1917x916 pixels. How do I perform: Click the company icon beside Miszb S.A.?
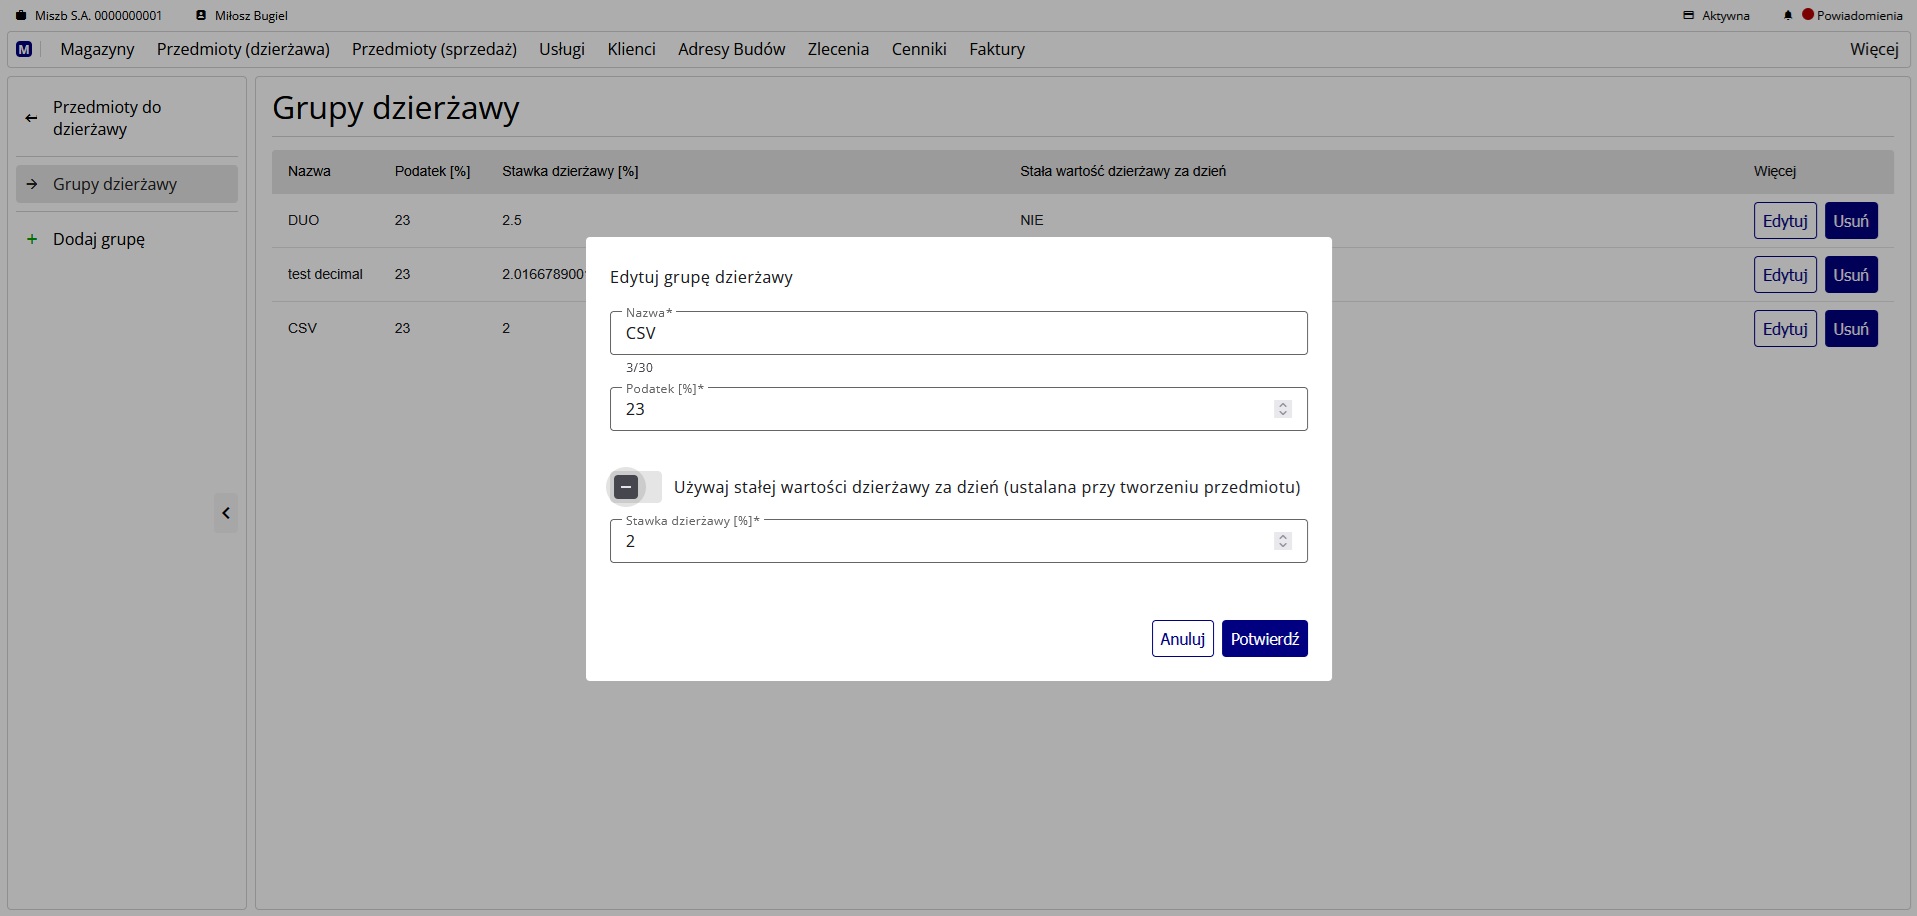(21, 16)
